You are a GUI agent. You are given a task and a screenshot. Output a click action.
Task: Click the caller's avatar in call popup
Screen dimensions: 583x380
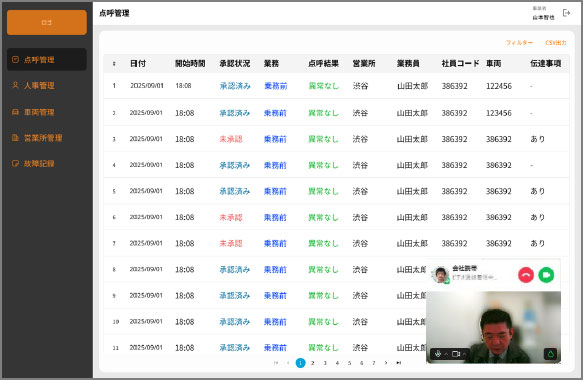click(441, 275)
